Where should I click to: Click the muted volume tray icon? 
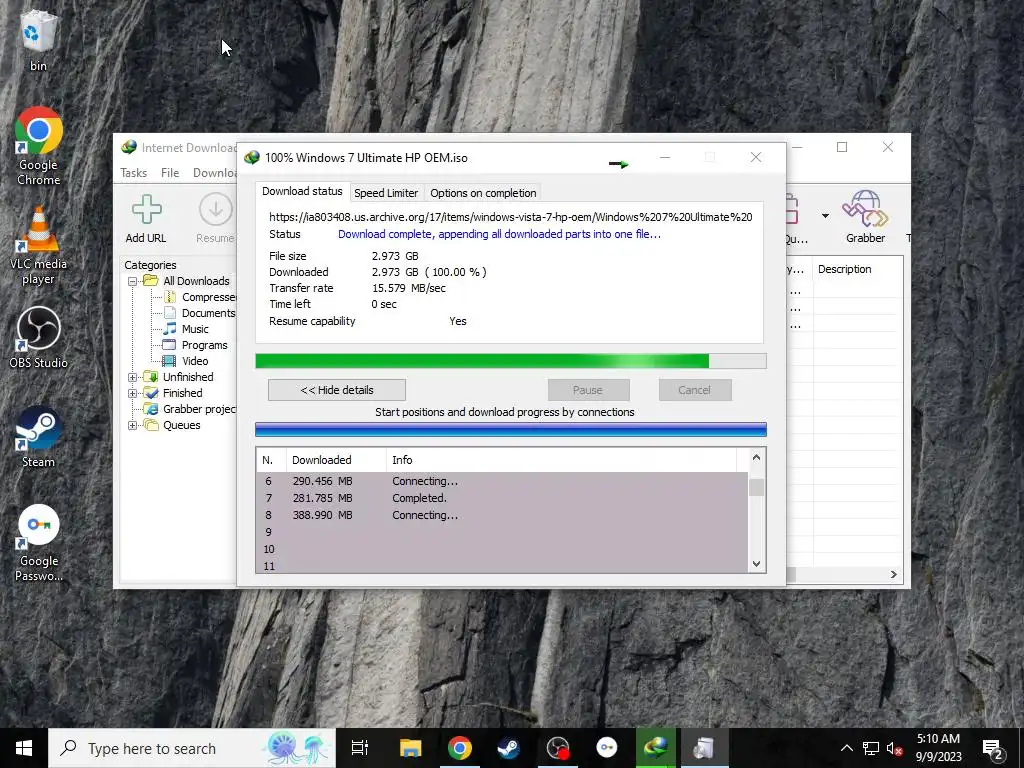coord(895,748)
